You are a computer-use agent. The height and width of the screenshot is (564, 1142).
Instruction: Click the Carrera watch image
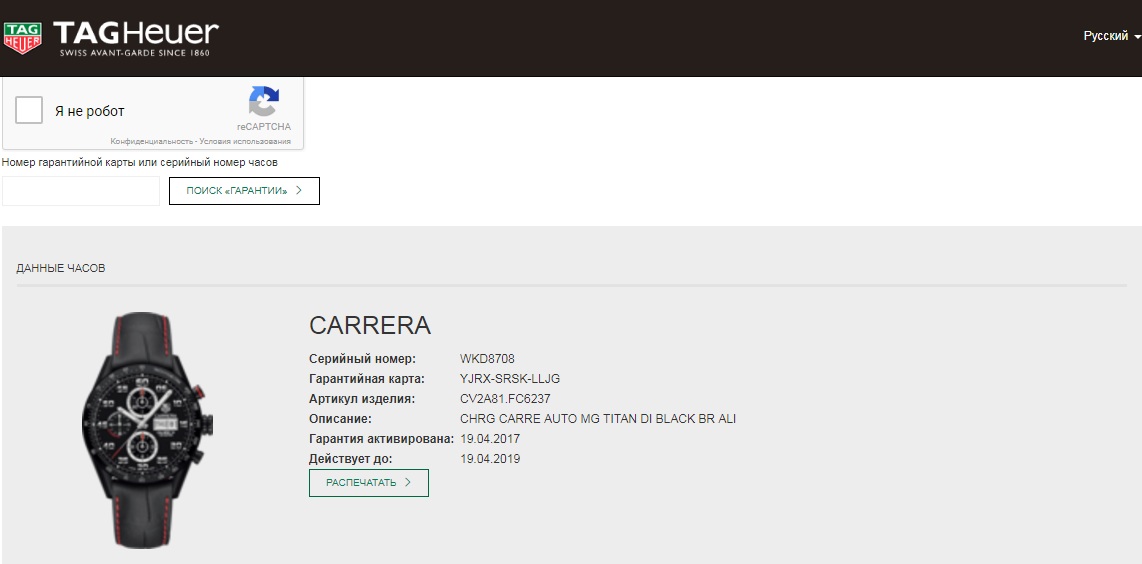click(x=151, y=429)
